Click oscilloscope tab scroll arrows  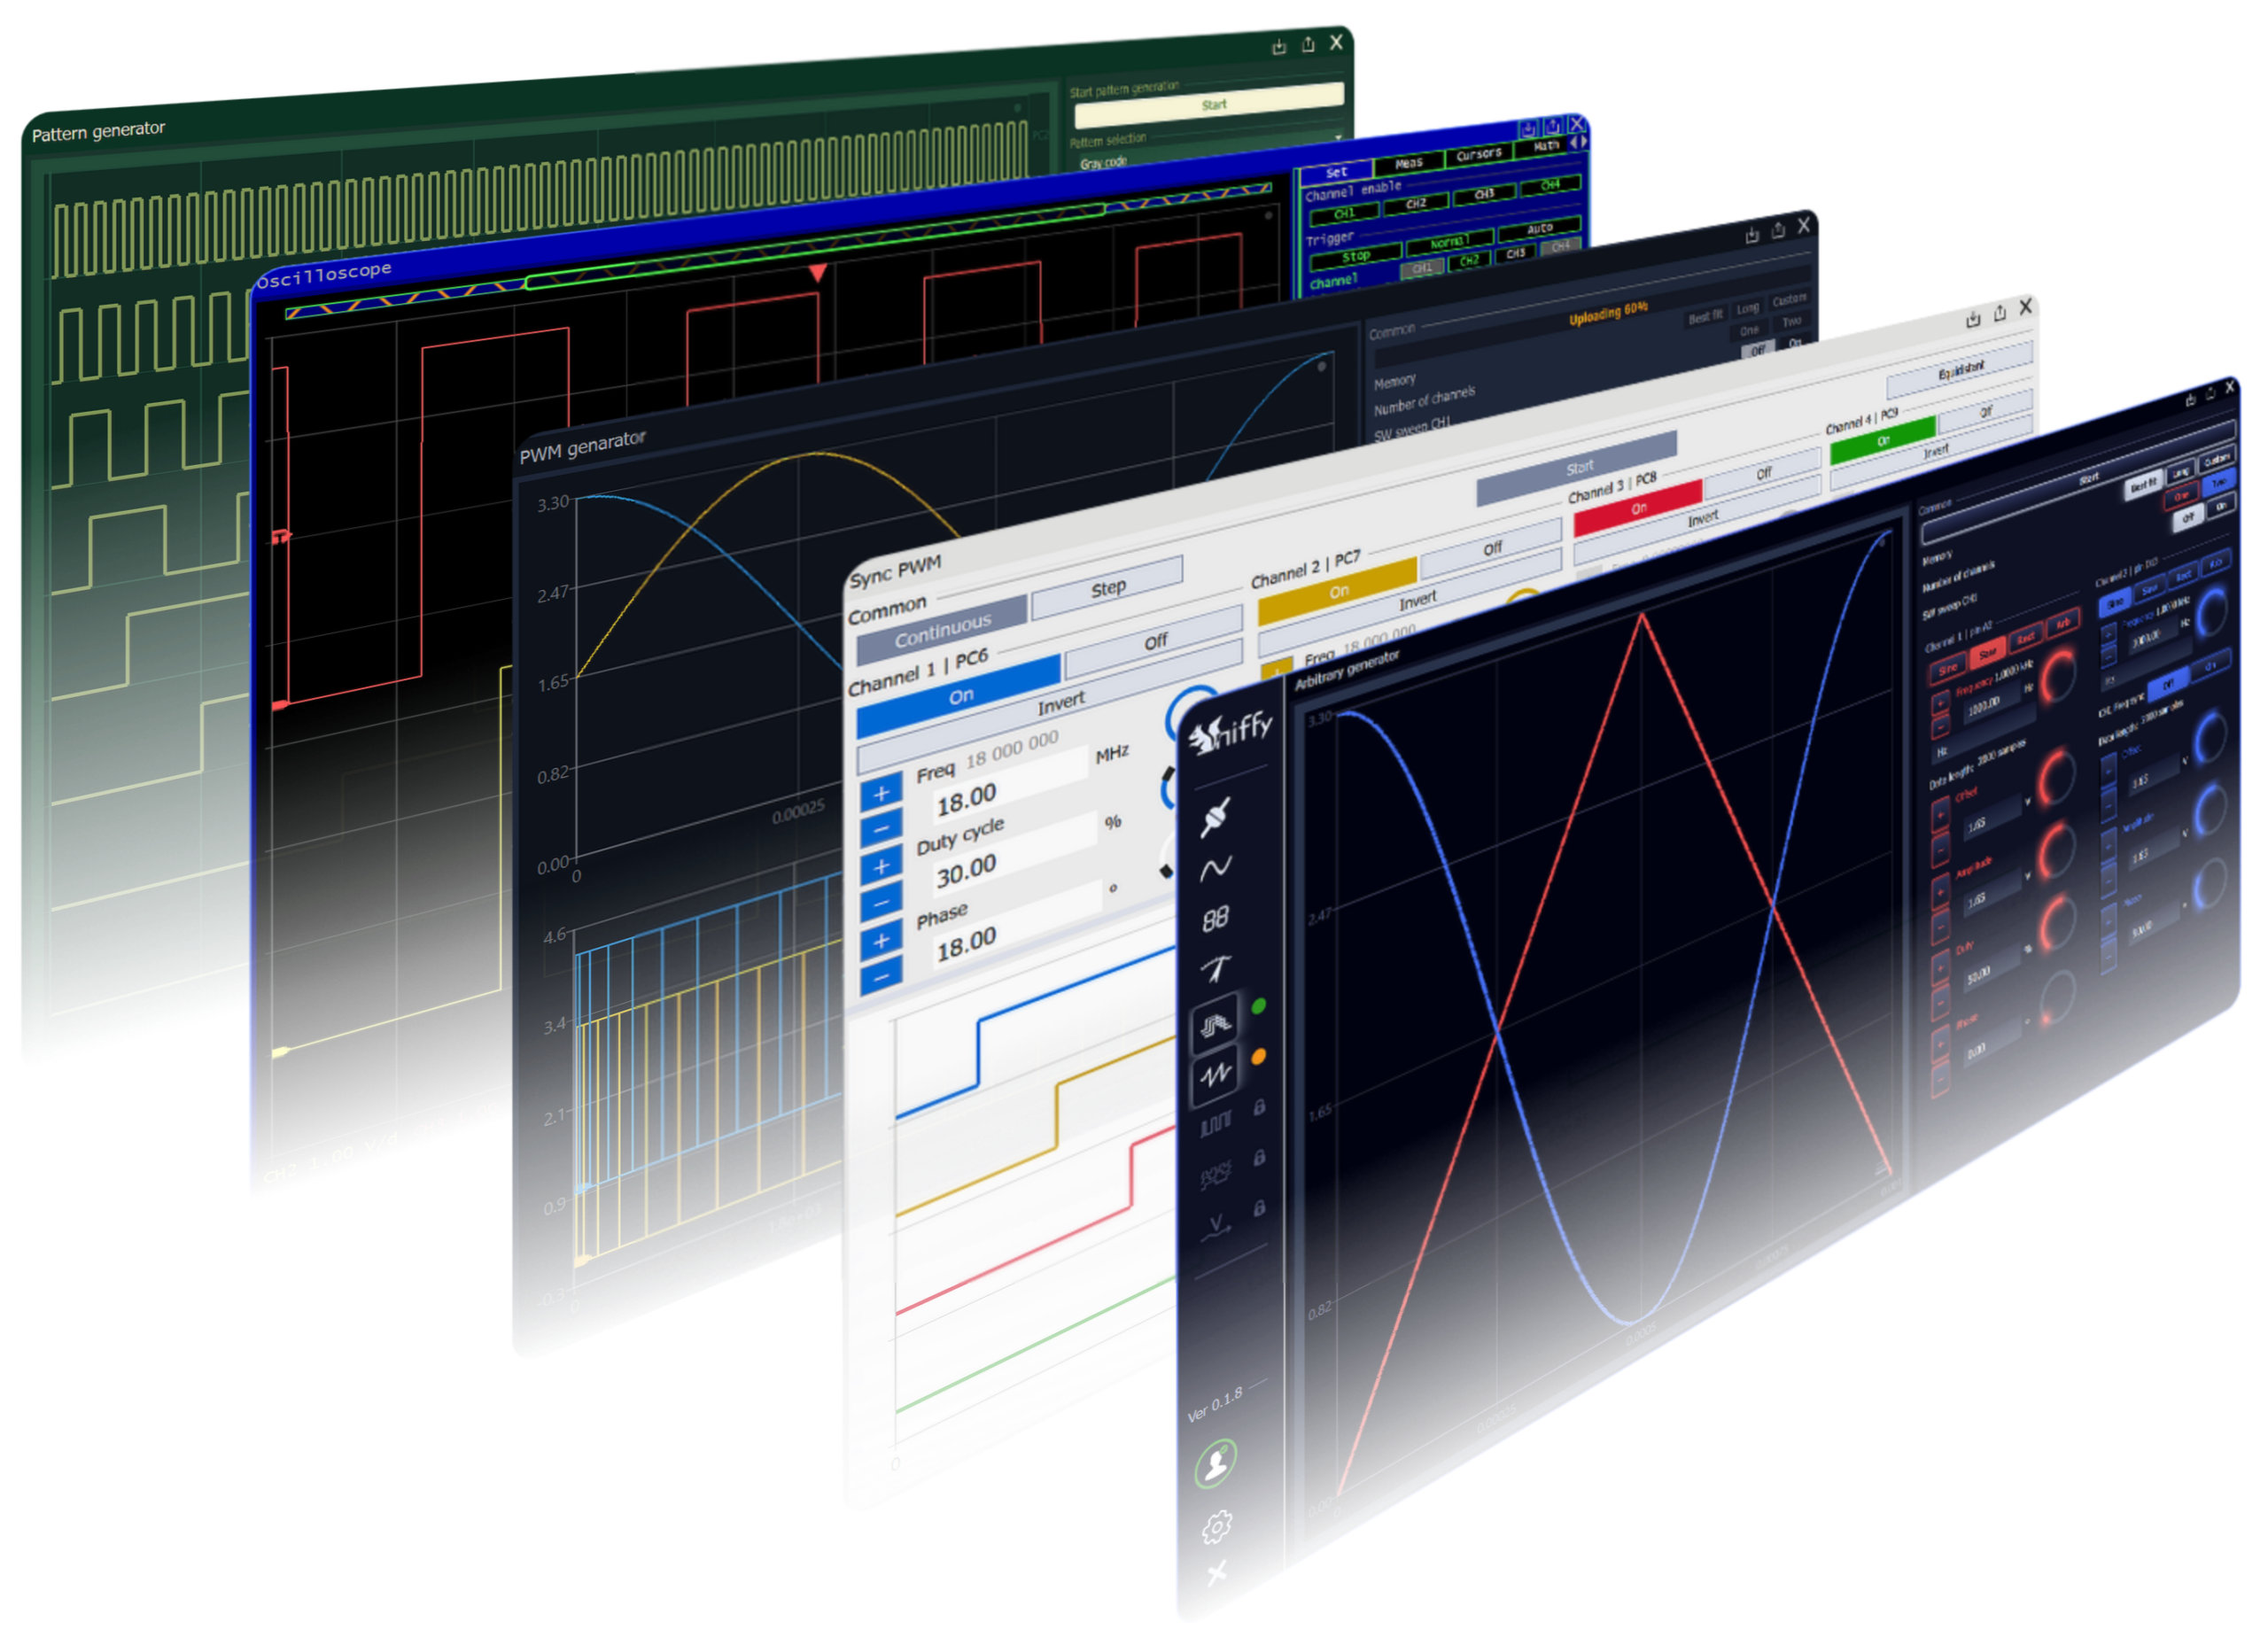click(x=1578, y=143)
